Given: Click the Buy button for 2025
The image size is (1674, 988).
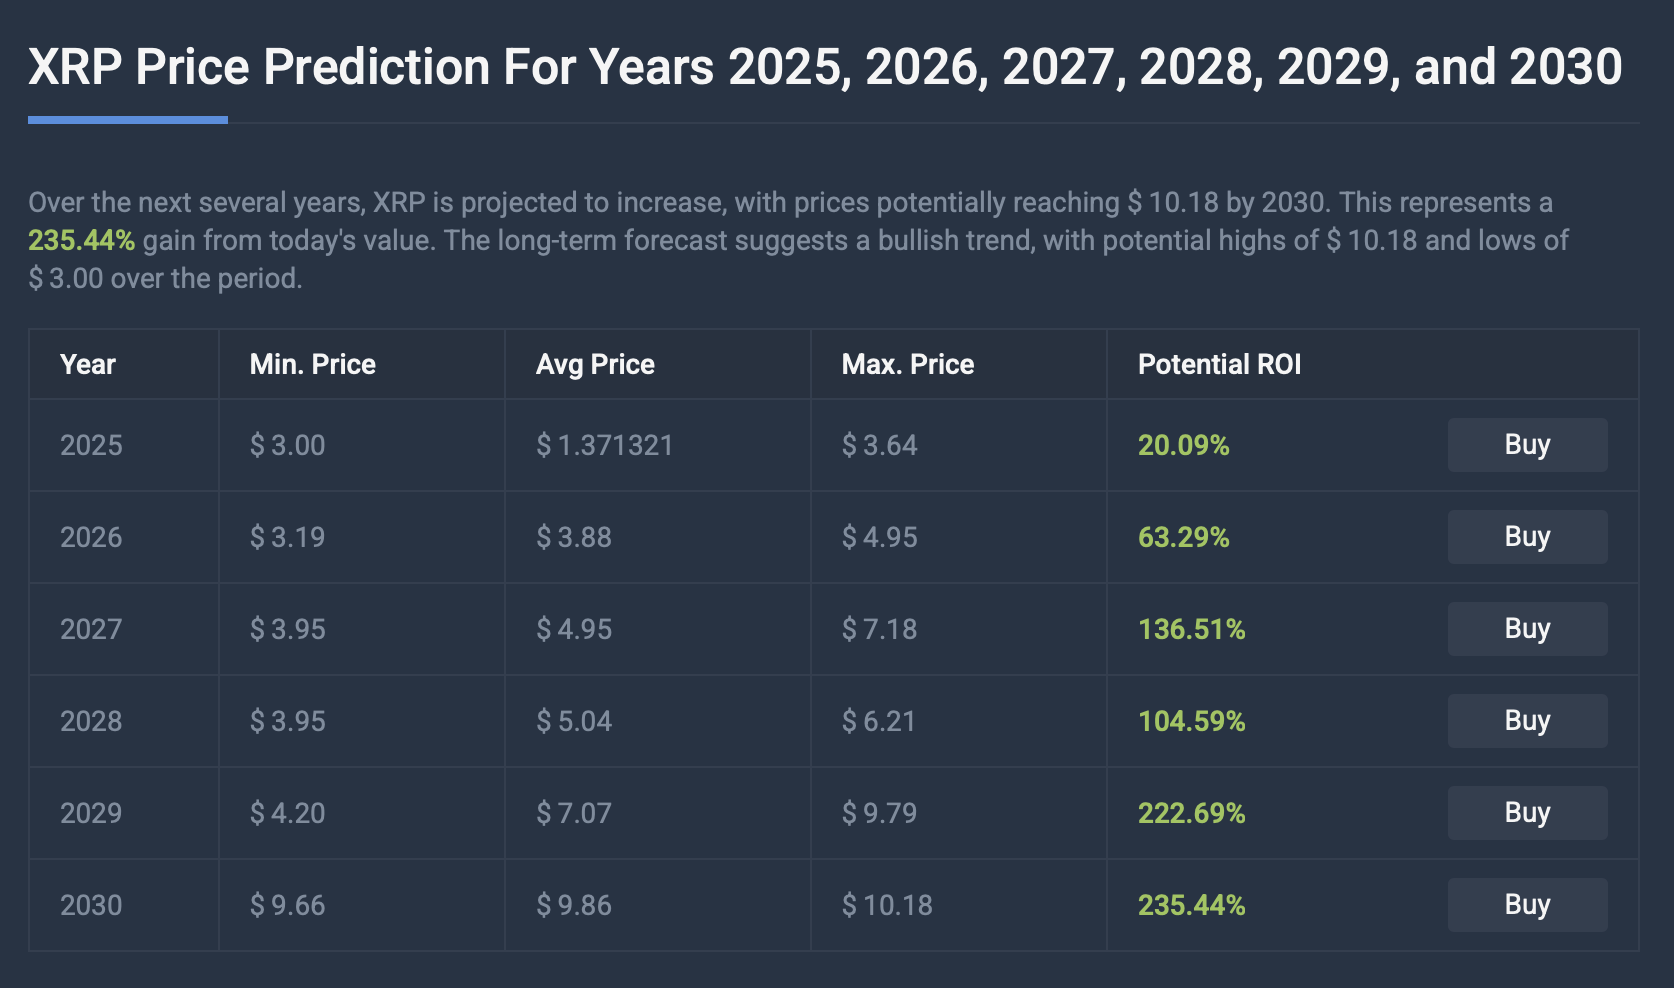Looking at the screenshot, I should pos(1527,445).
